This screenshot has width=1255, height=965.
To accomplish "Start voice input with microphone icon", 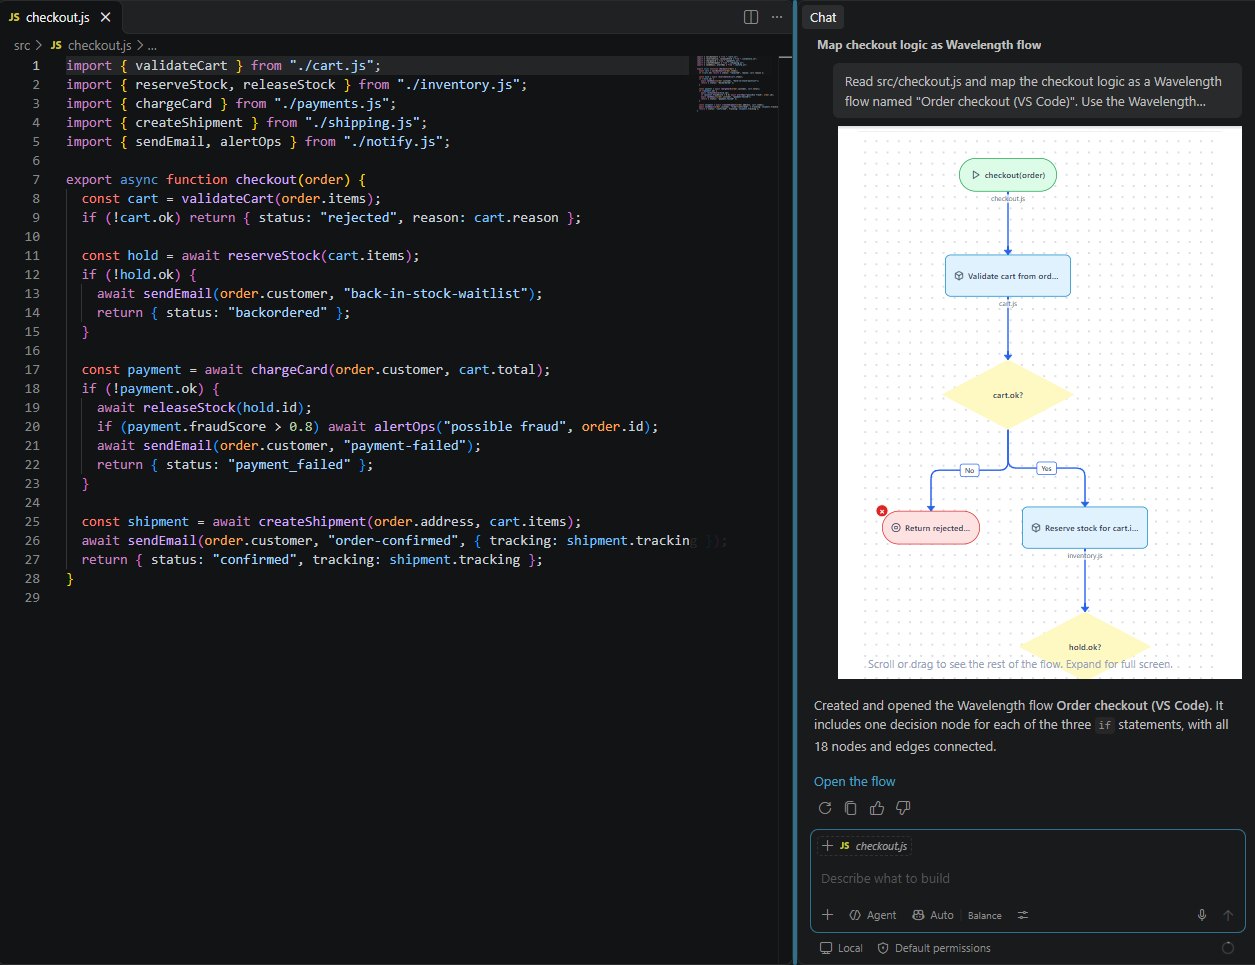I will coord(1202,915).
